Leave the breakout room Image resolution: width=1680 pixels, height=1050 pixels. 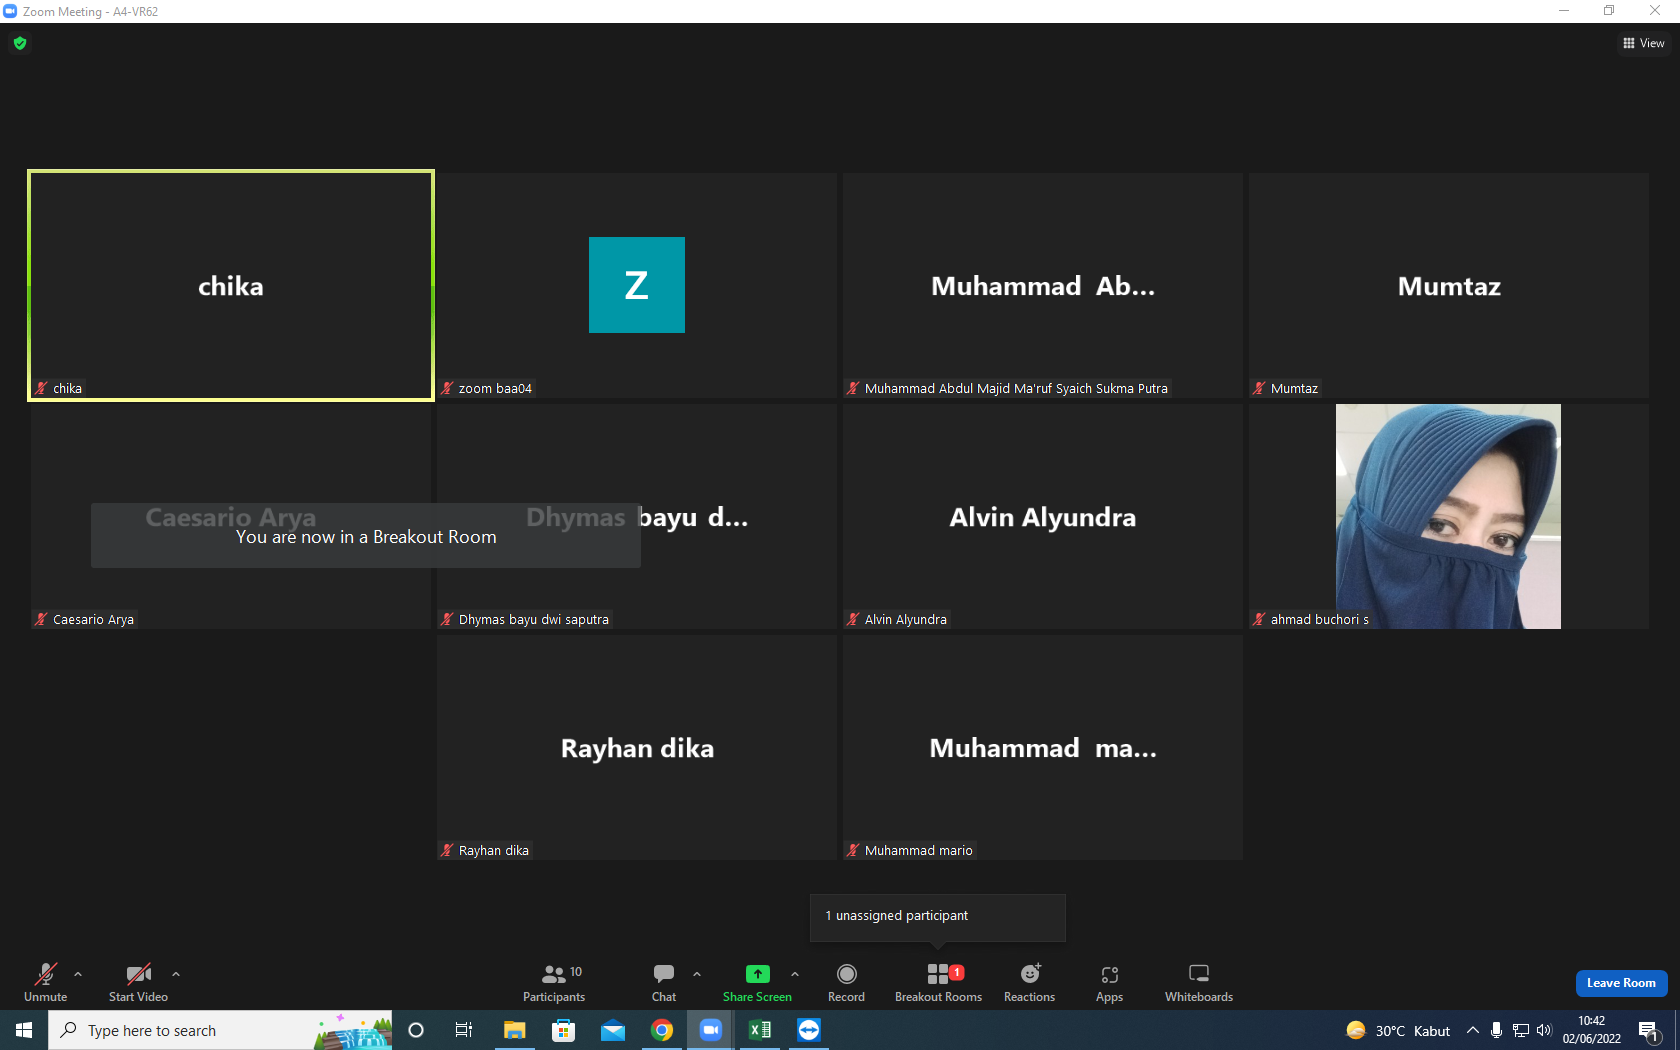1621,983
